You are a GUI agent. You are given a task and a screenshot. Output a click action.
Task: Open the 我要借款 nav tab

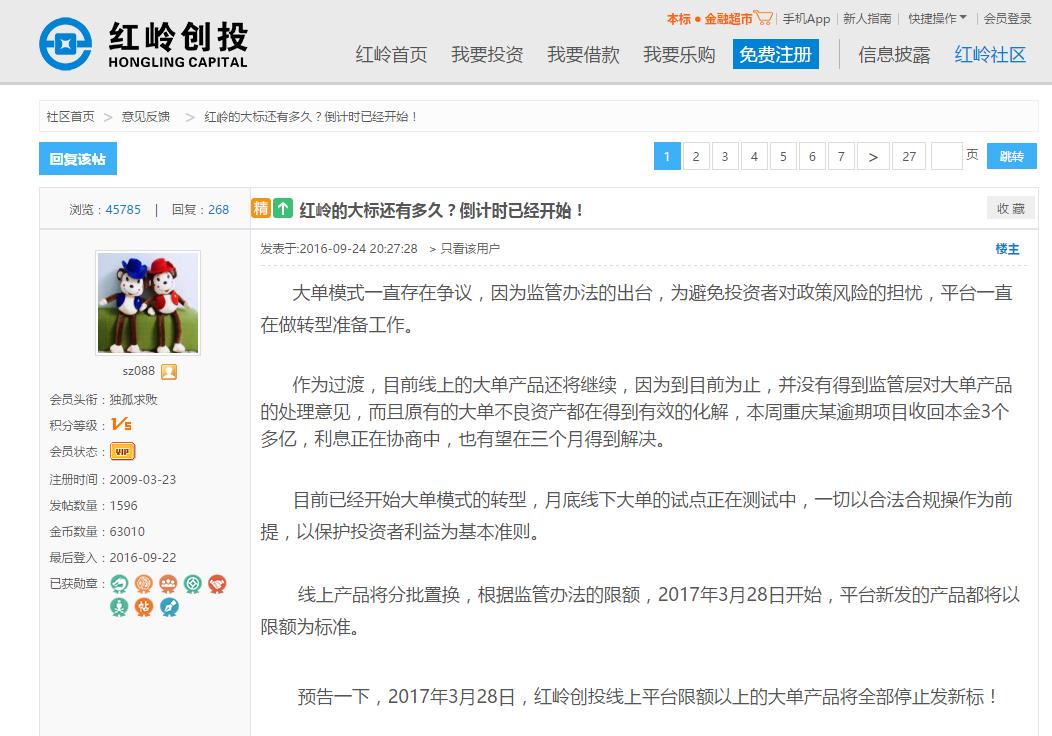tap(583, 54)
